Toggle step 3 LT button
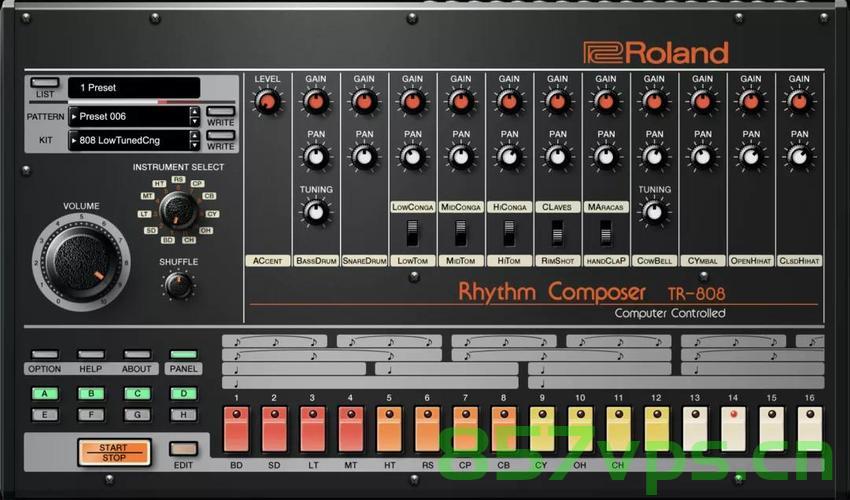 click(x=313, y=429)
